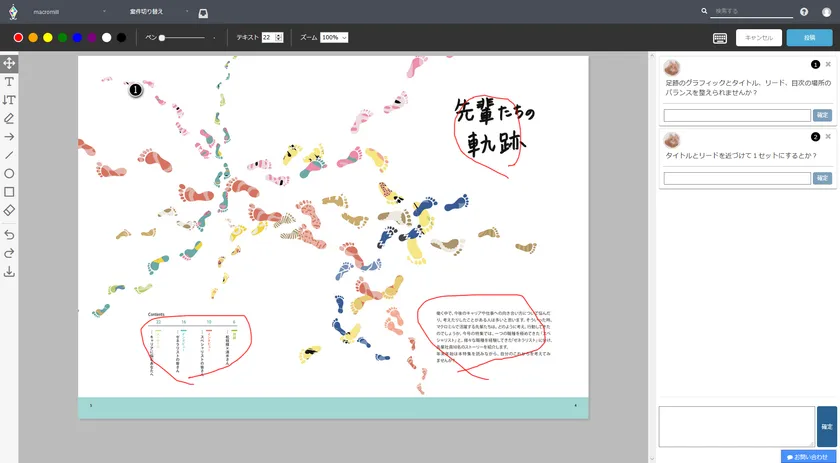Open the zoom 100% dropdown
This screenshot has width=840, height=463.
coord(334,38)
